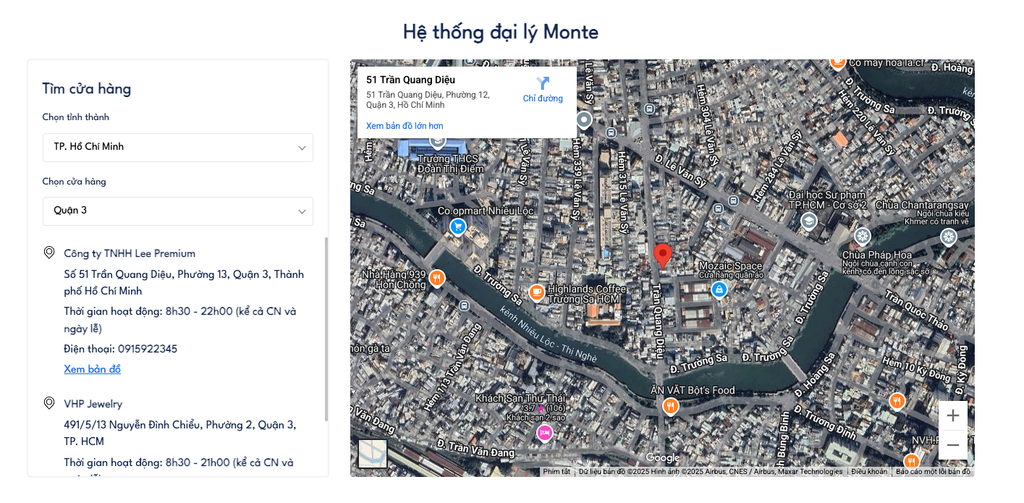
Task: Click the flower shop icon at top of map
Action: pyautogui.click(x=838, y=63)
